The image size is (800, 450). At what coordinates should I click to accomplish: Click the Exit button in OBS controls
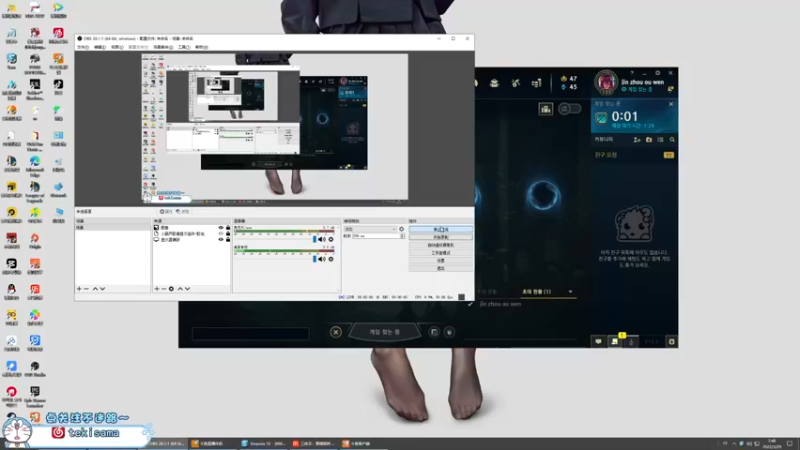coord(441,268)
